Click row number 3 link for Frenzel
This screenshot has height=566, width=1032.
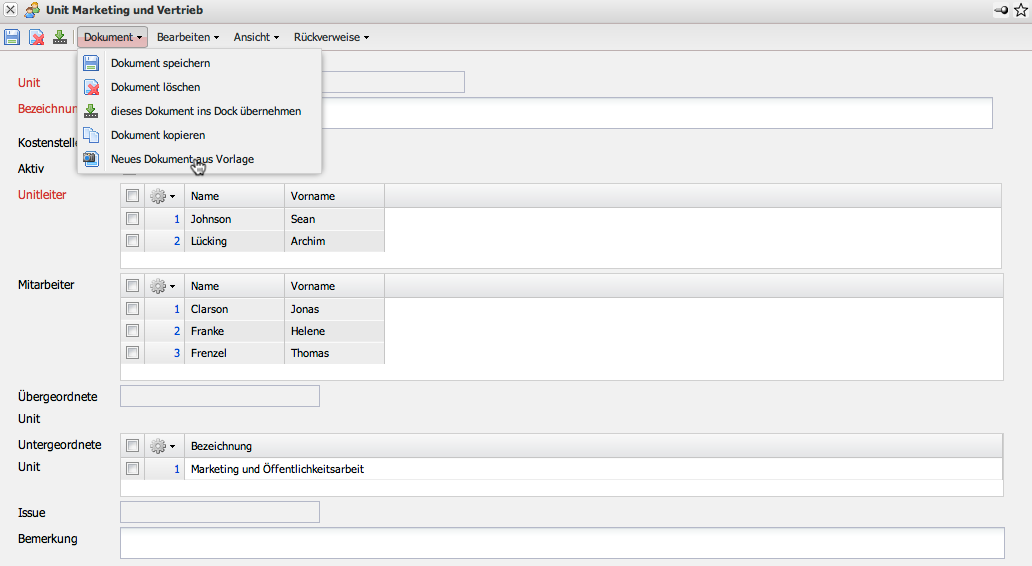click(177, 353)
